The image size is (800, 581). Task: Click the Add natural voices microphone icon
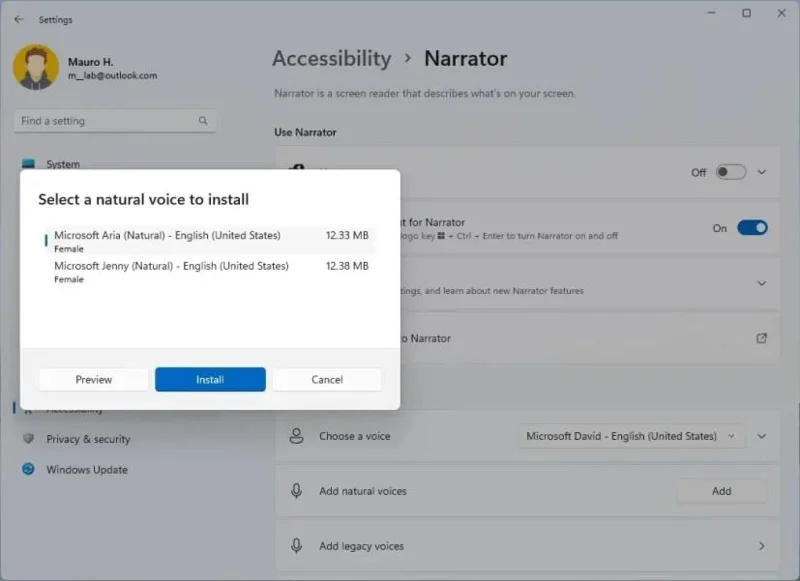tap(296, 491)
